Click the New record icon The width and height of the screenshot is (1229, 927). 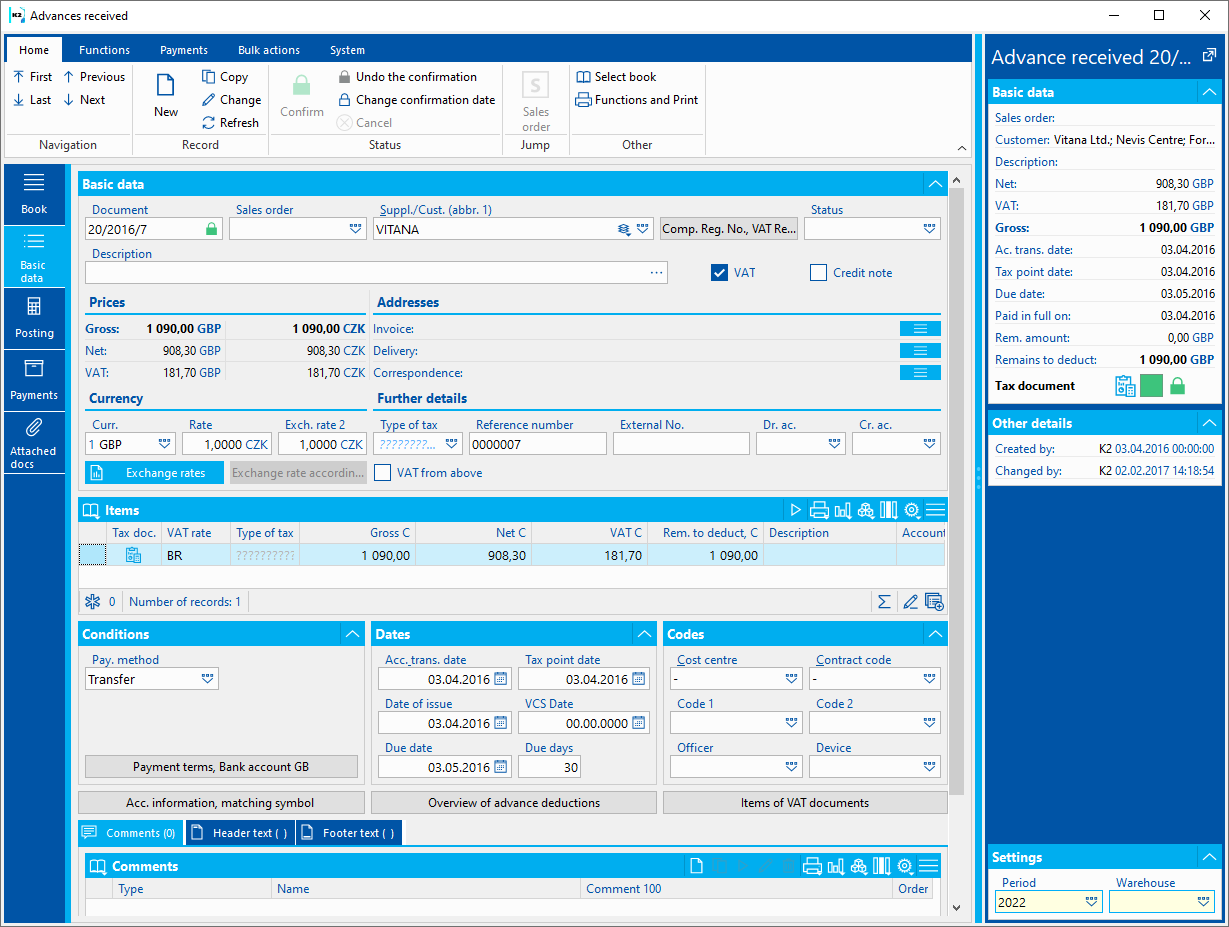coord(166,85)
